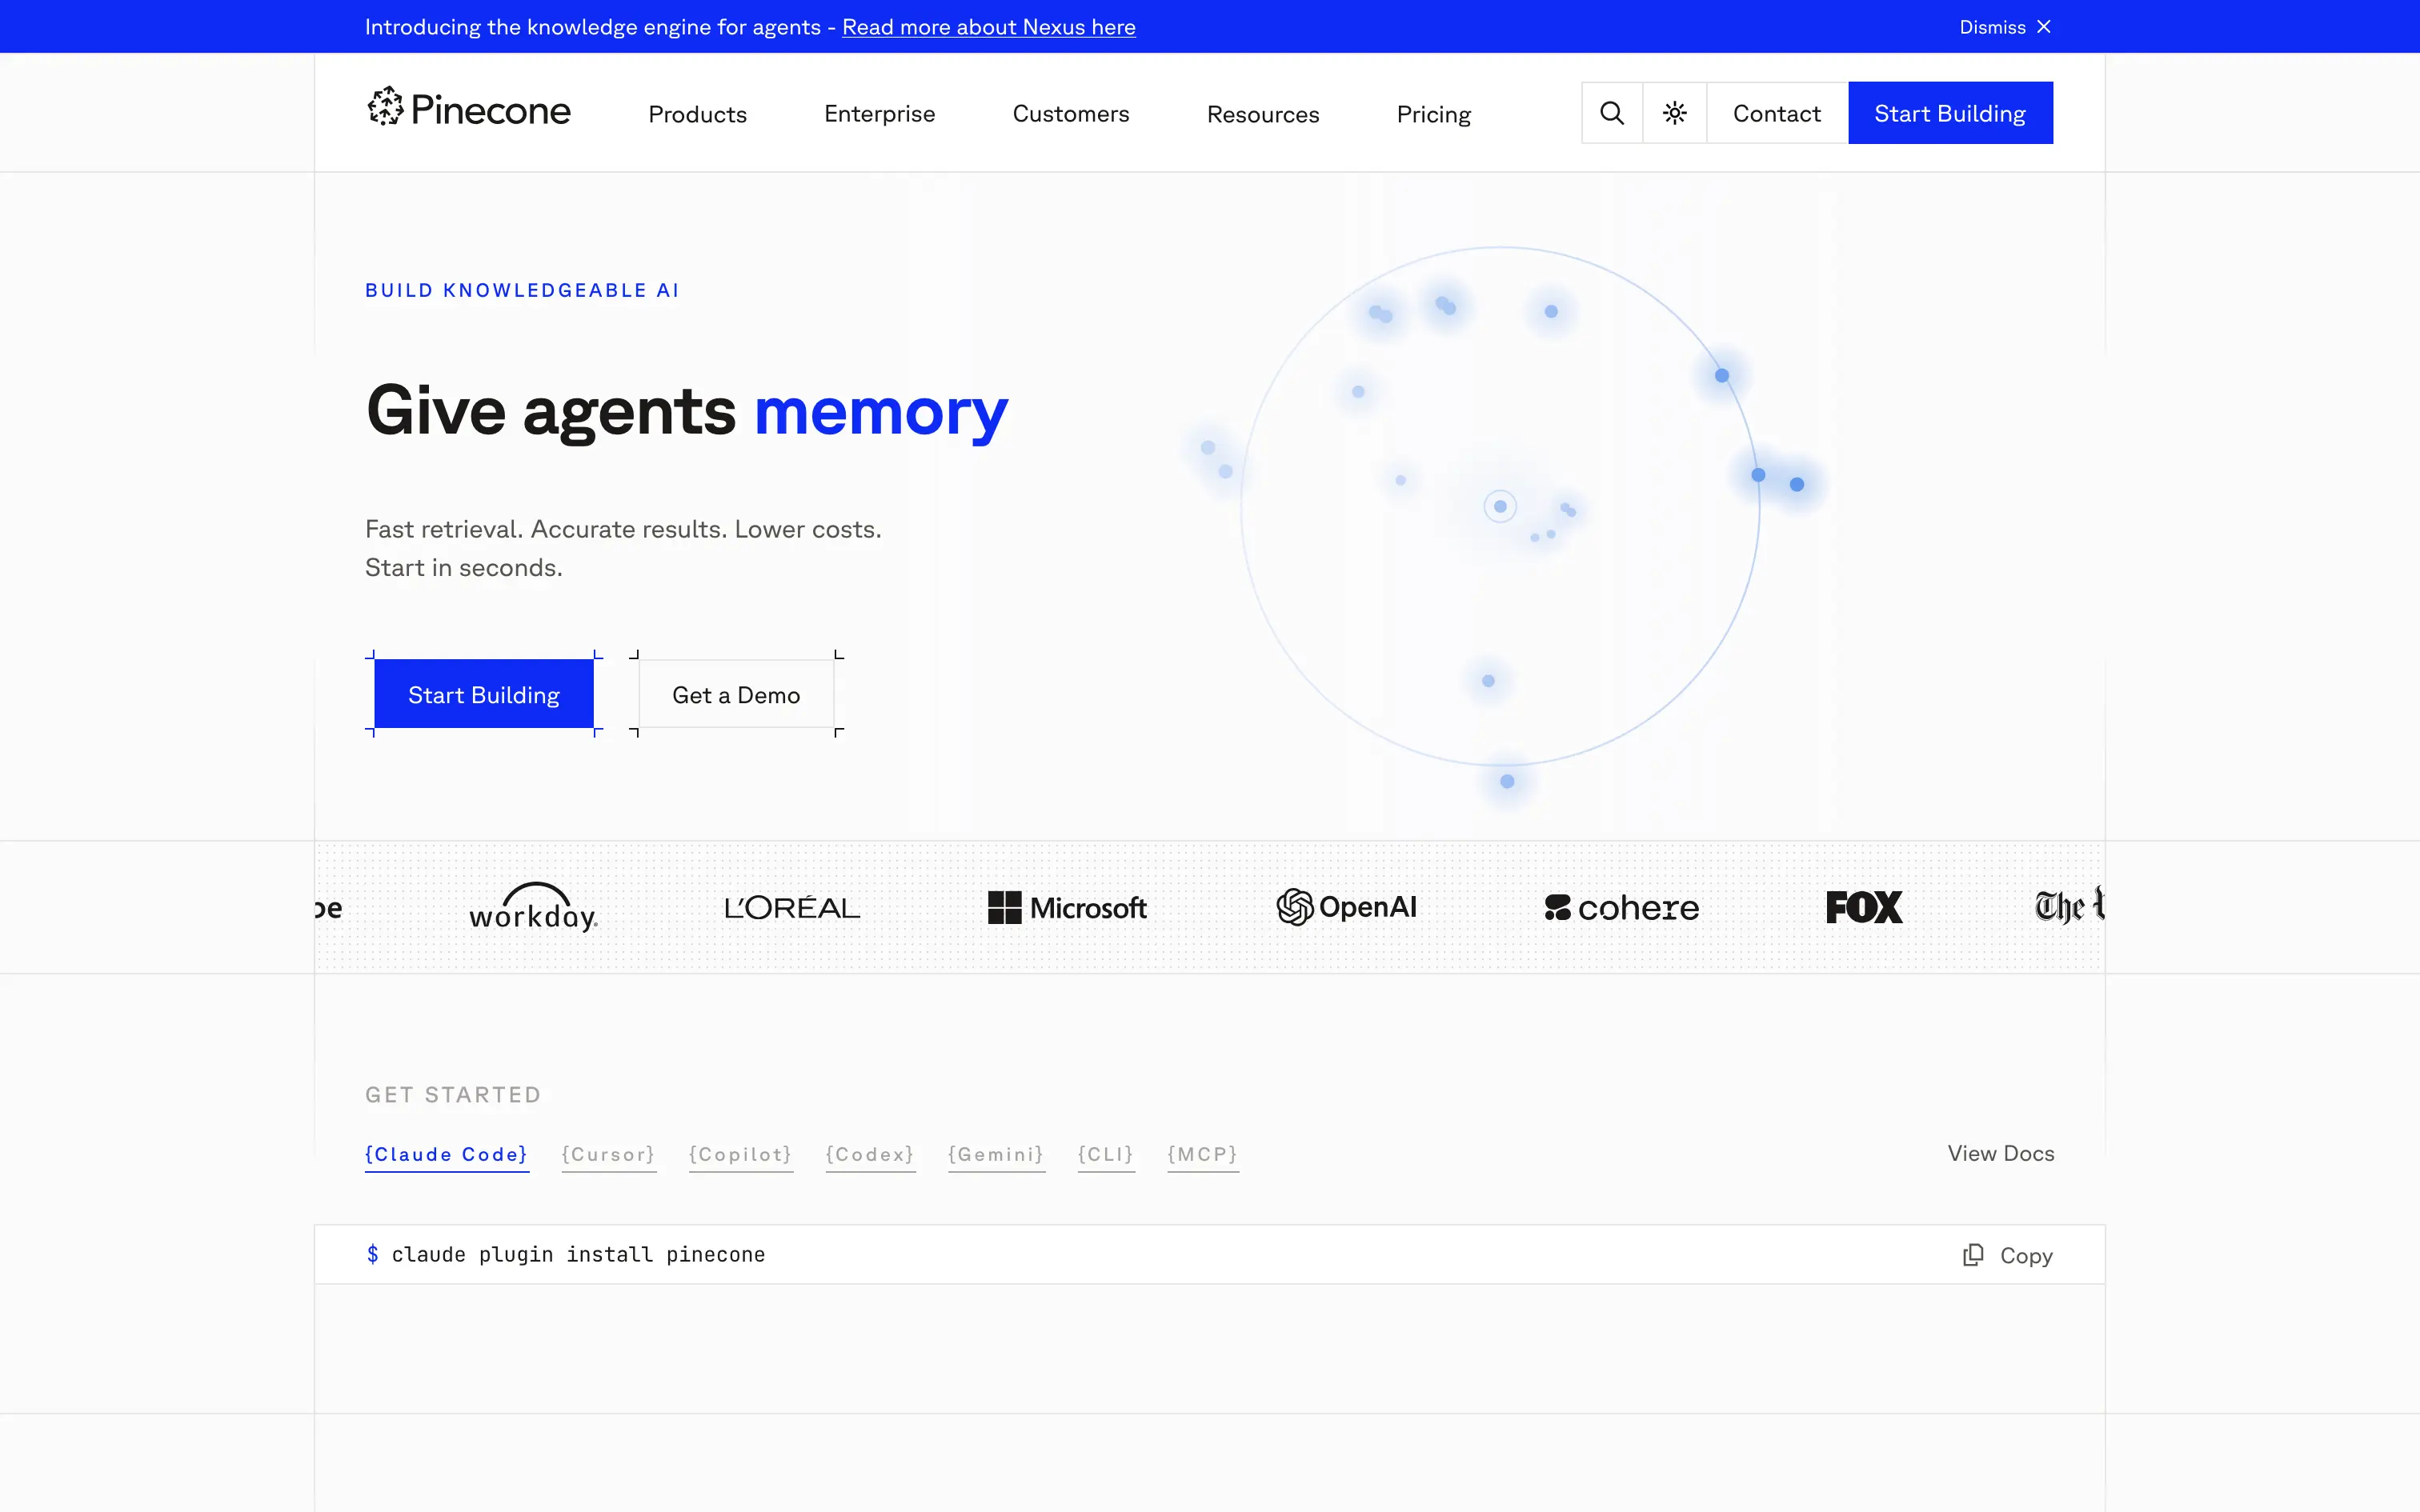The image size is (2420, 1512).
Task: Dismiss the announcement banner
Action: pyautogui.click(x=2005, y=27)
